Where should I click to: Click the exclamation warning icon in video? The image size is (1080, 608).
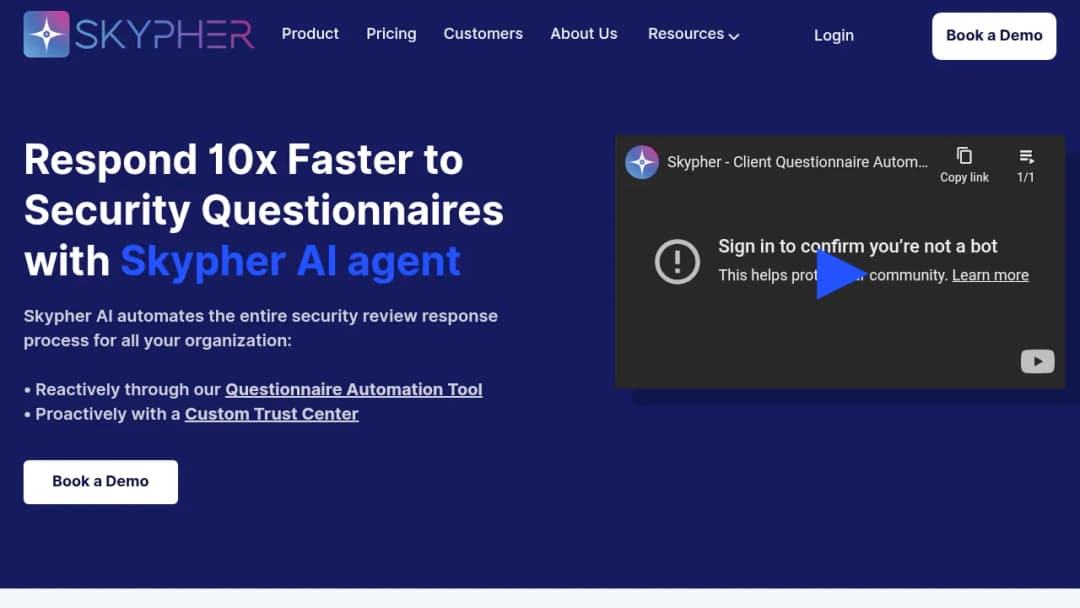pyautogui.click(x=677, y=262)
